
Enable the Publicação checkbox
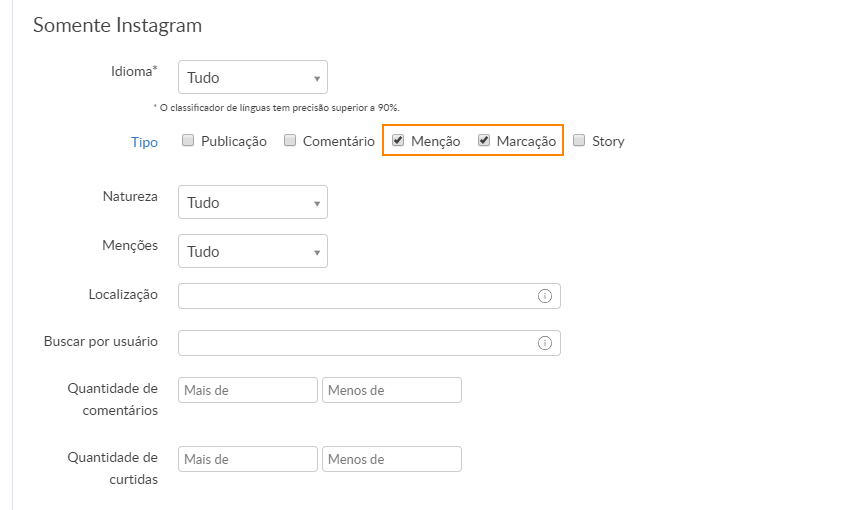click(x=188, y=141)
